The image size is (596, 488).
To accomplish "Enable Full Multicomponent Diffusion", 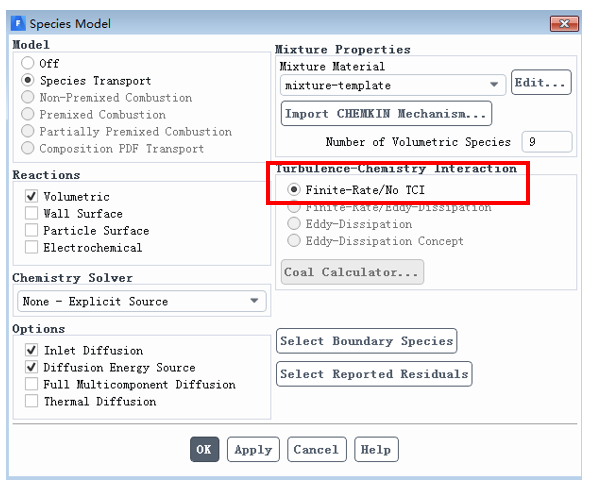I will click(x=32, y=384).
